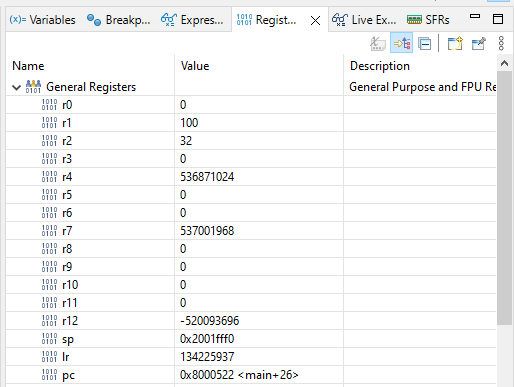Minimize the debug view panel
514x387 pixels.
pyautogui.click(x=475, y=16)
